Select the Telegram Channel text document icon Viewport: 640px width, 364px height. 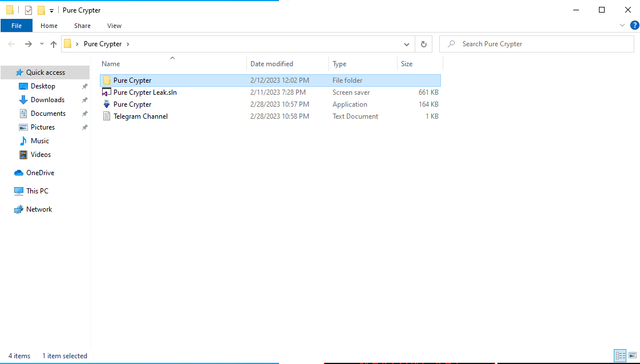[107, 116]
